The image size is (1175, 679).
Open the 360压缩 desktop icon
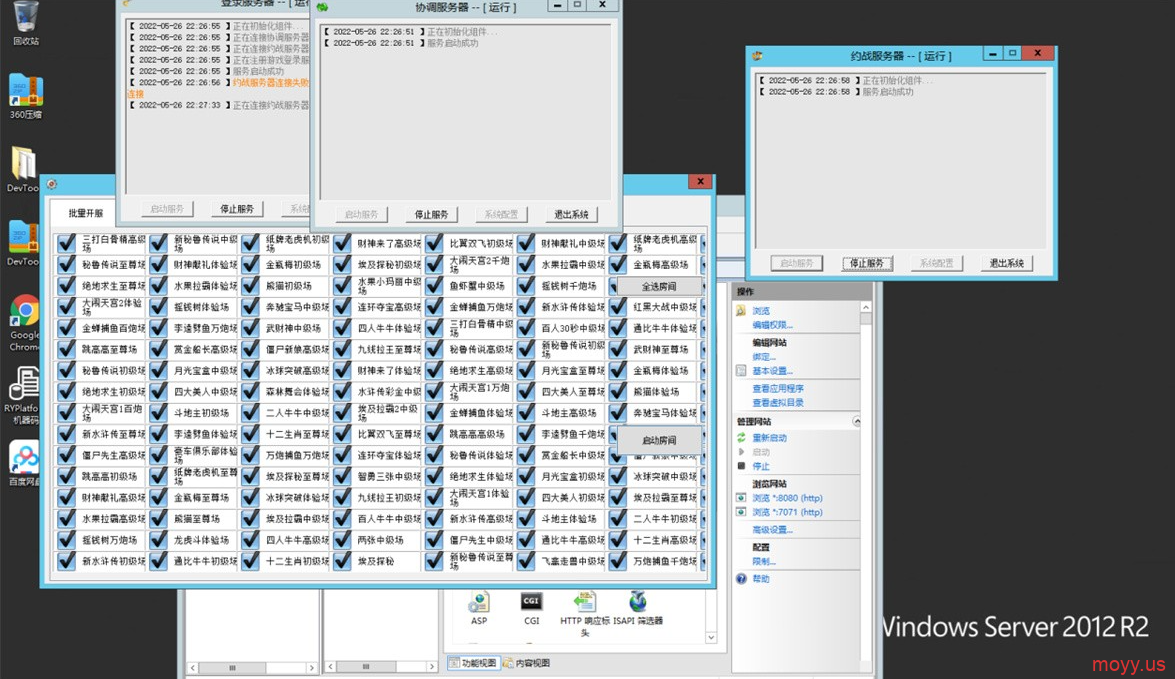point(25,96)
